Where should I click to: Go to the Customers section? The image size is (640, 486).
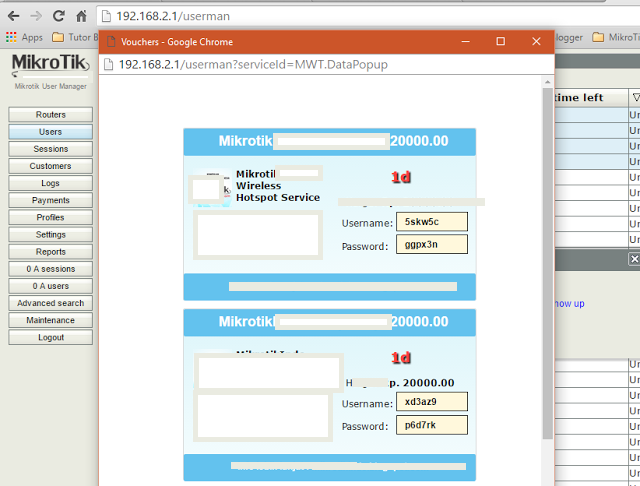tap(50, 166)
